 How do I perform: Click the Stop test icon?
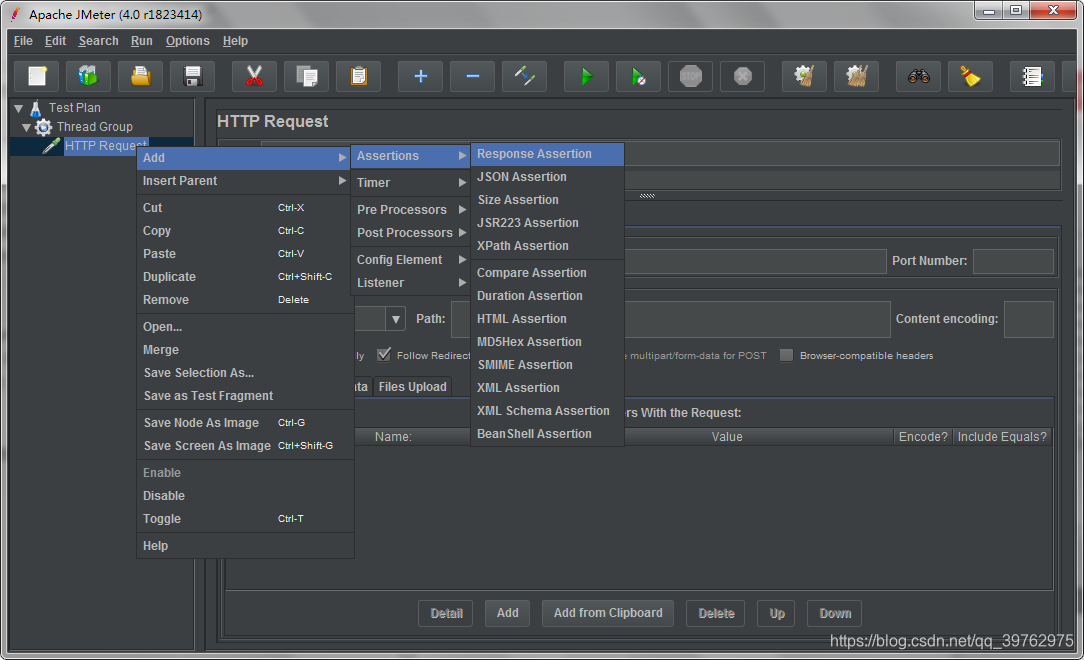pos(690,76)
